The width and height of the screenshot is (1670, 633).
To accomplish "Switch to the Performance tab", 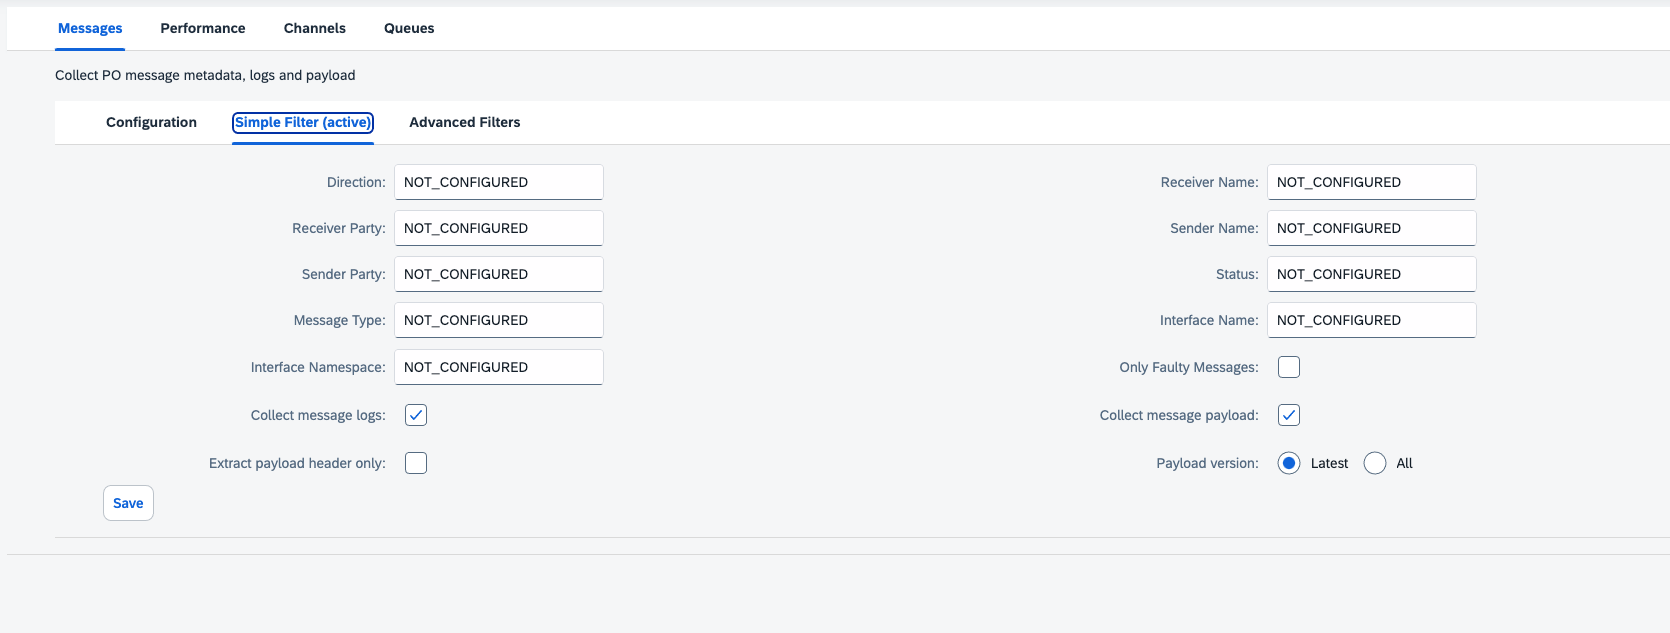I will [x=203, y=28].
